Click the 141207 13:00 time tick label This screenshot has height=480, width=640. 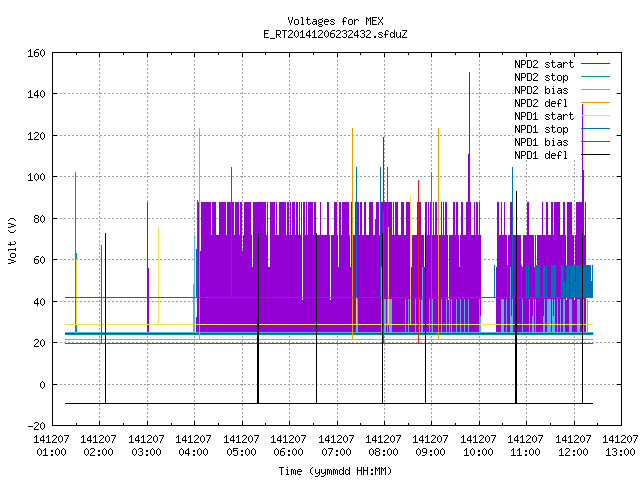pyautogui.click(x=620, y=446)
